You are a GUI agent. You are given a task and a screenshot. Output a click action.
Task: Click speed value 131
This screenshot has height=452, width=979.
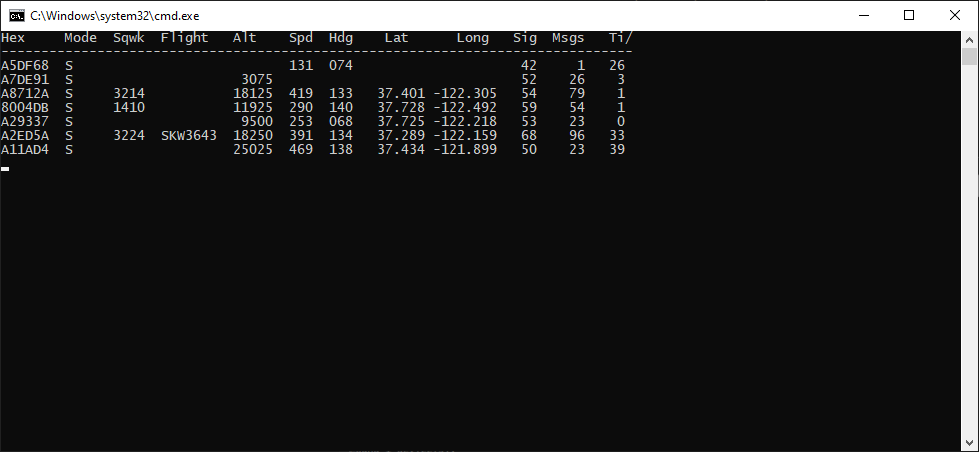pos(301,66)
